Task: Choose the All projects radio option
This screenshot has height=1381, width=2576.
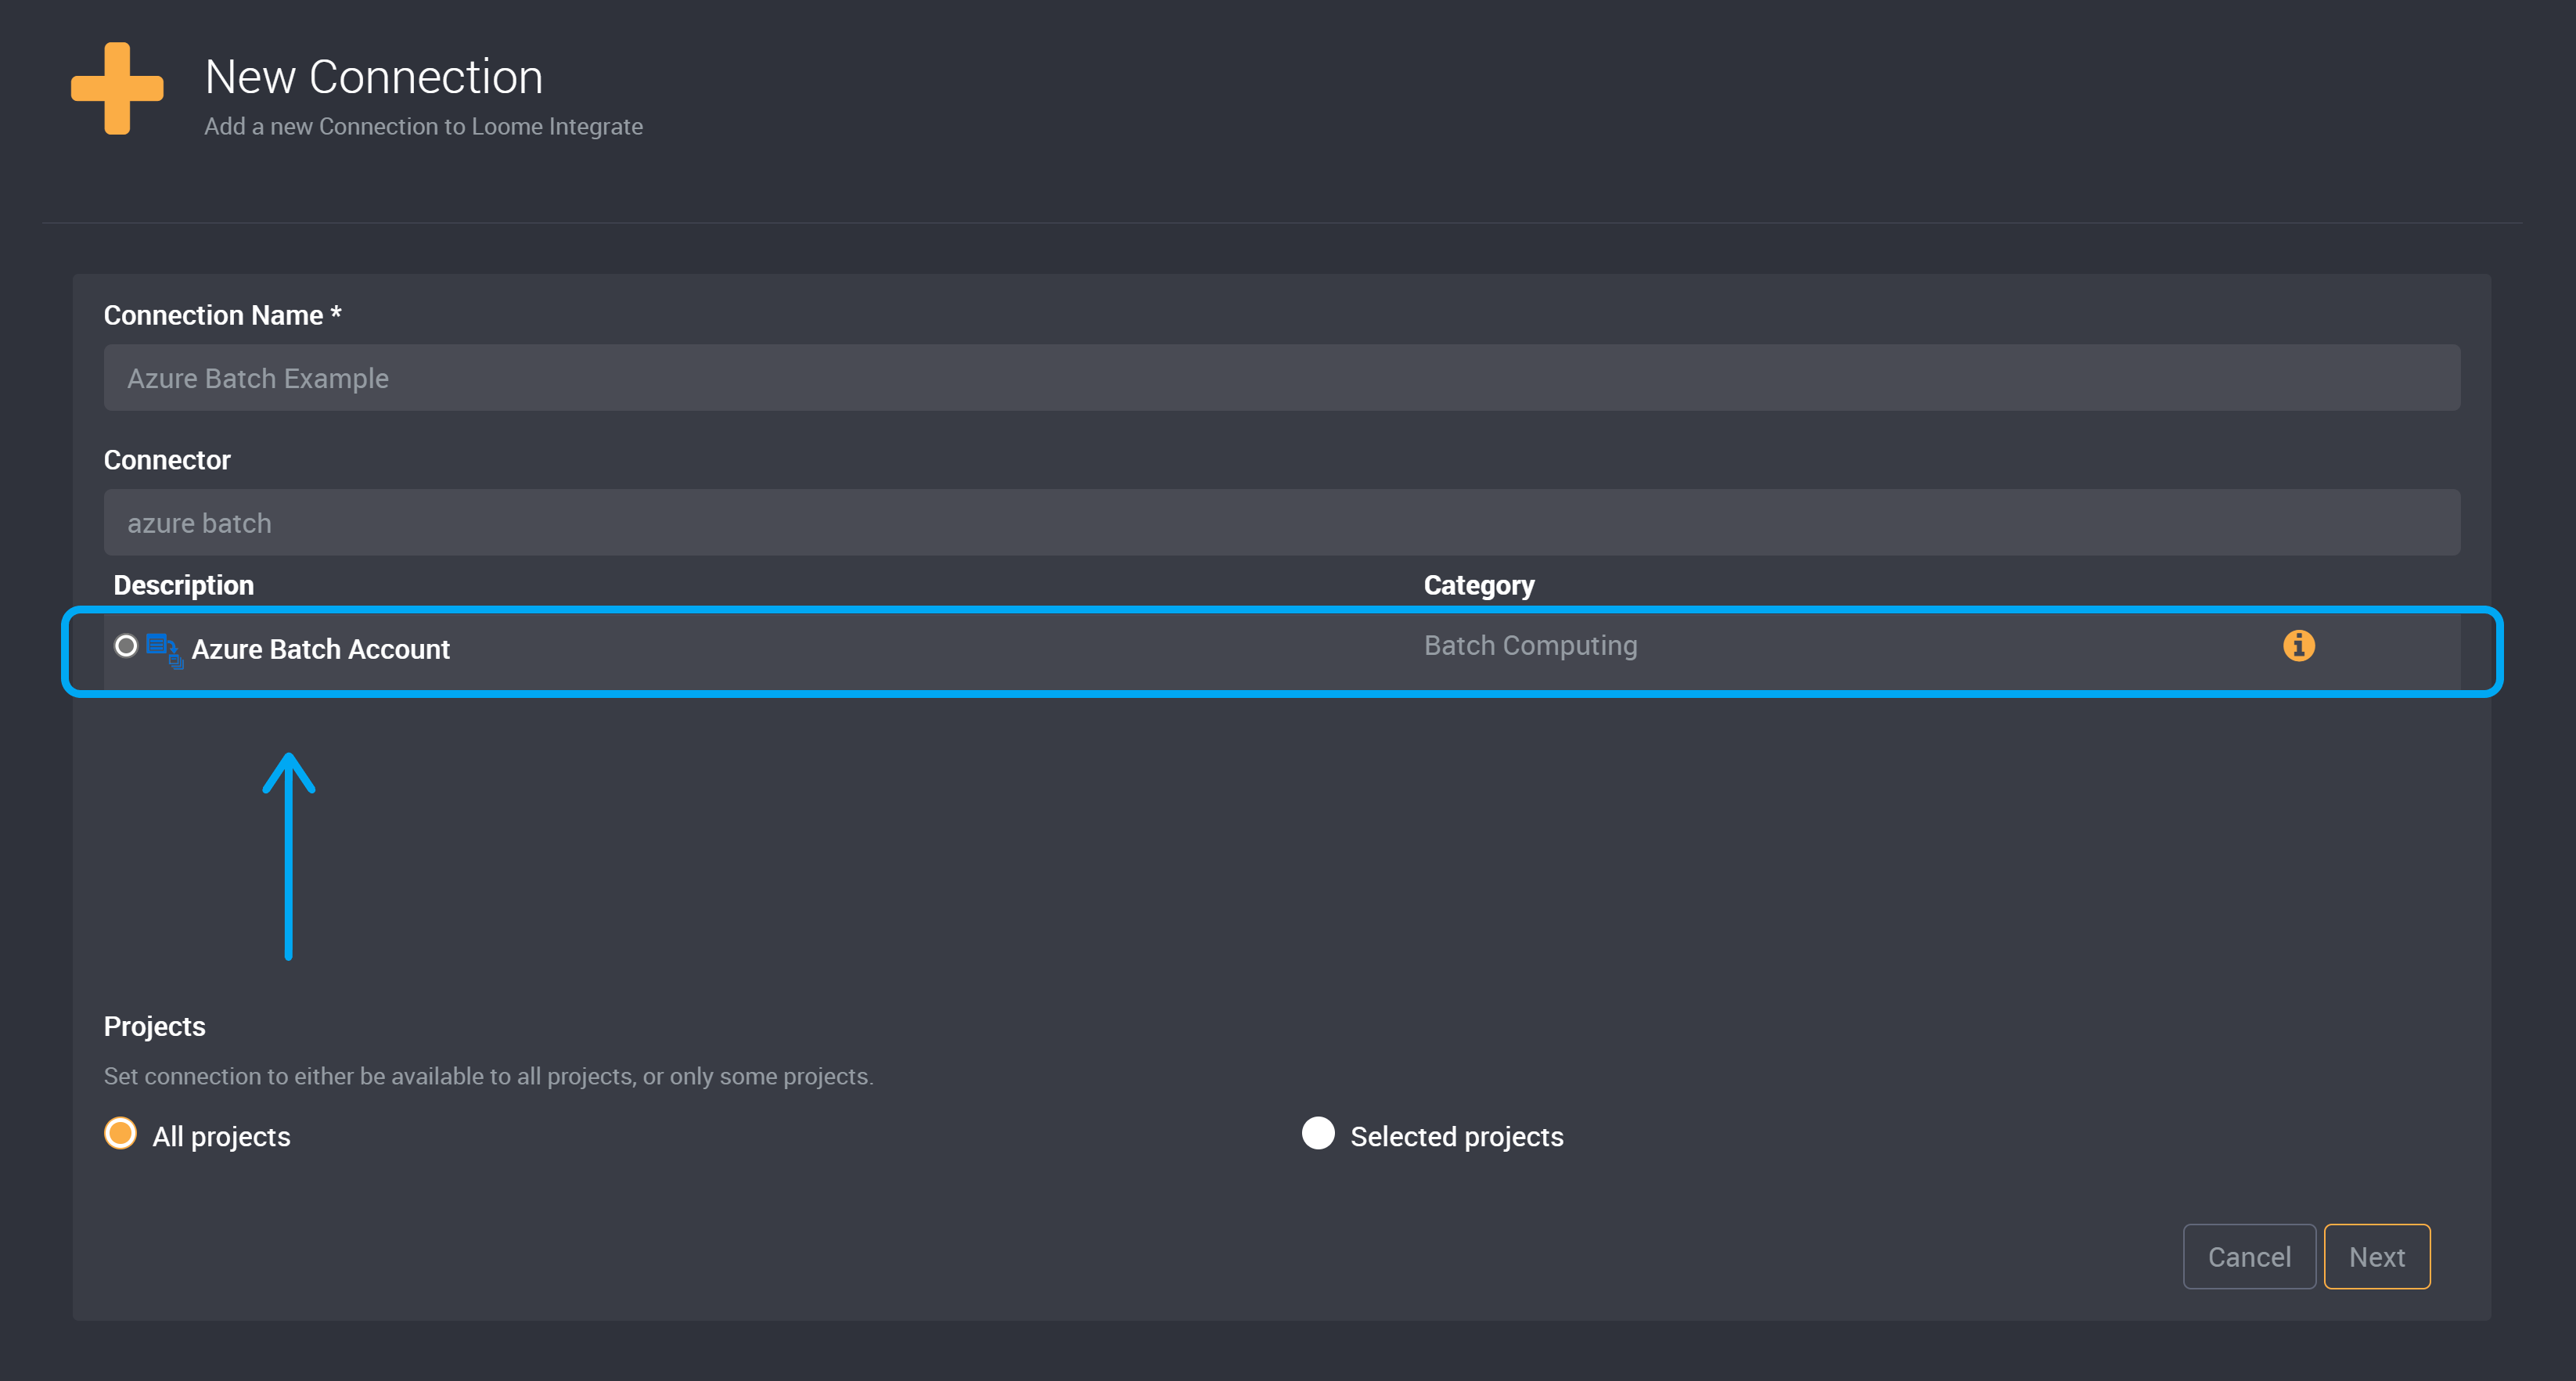Action: (121, 1133)
